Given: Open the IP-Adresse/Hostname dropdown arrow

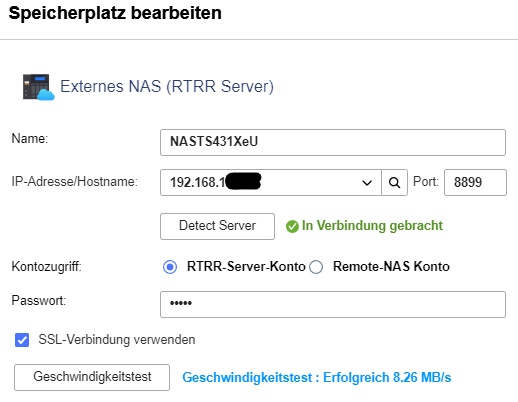Looking at the screenshot, I should pos(367,183).
